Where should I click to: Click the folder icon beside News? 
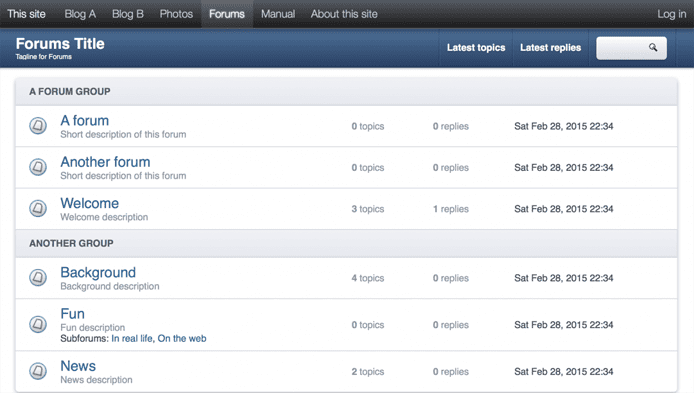pyautogui.click(x=38, y=371)
